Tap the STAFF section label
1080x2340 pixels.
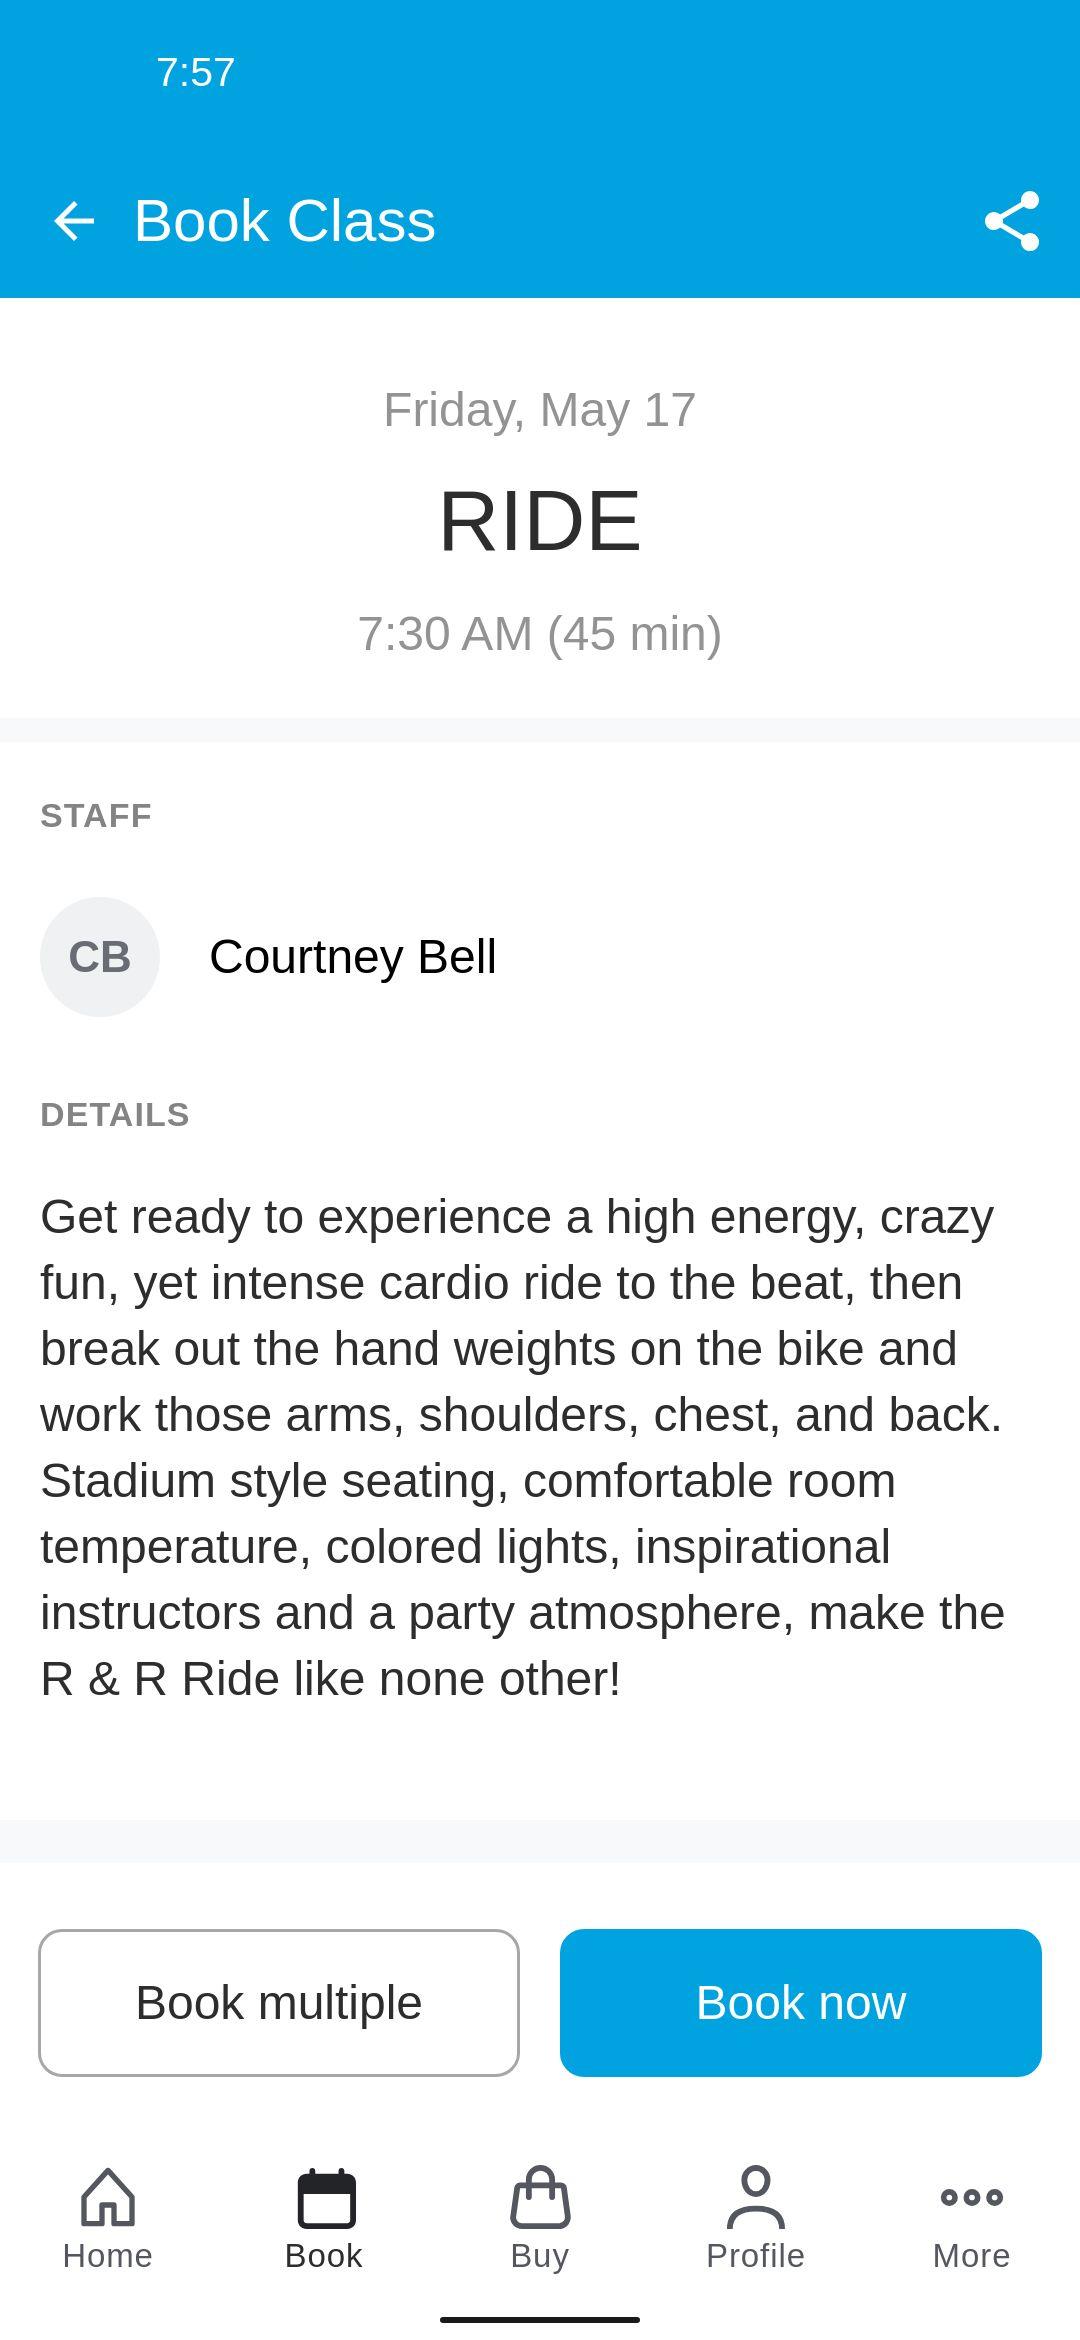96,816
